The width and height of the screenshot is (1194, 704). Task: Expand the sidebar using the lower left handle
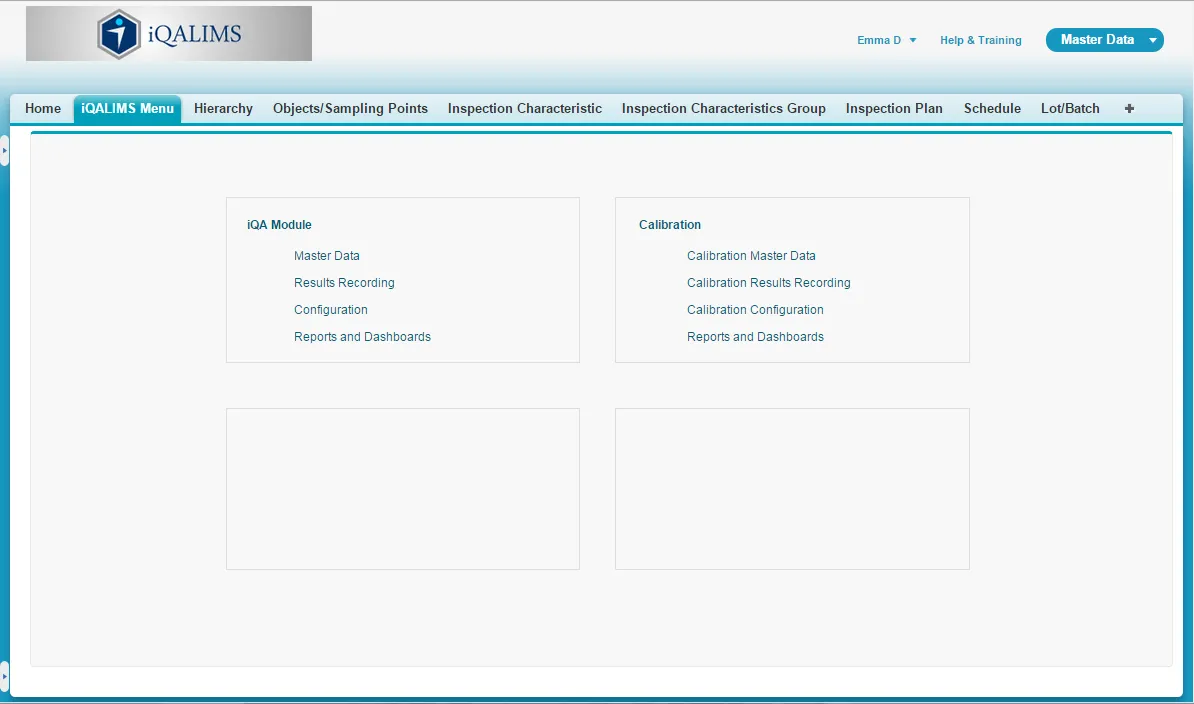4,676
